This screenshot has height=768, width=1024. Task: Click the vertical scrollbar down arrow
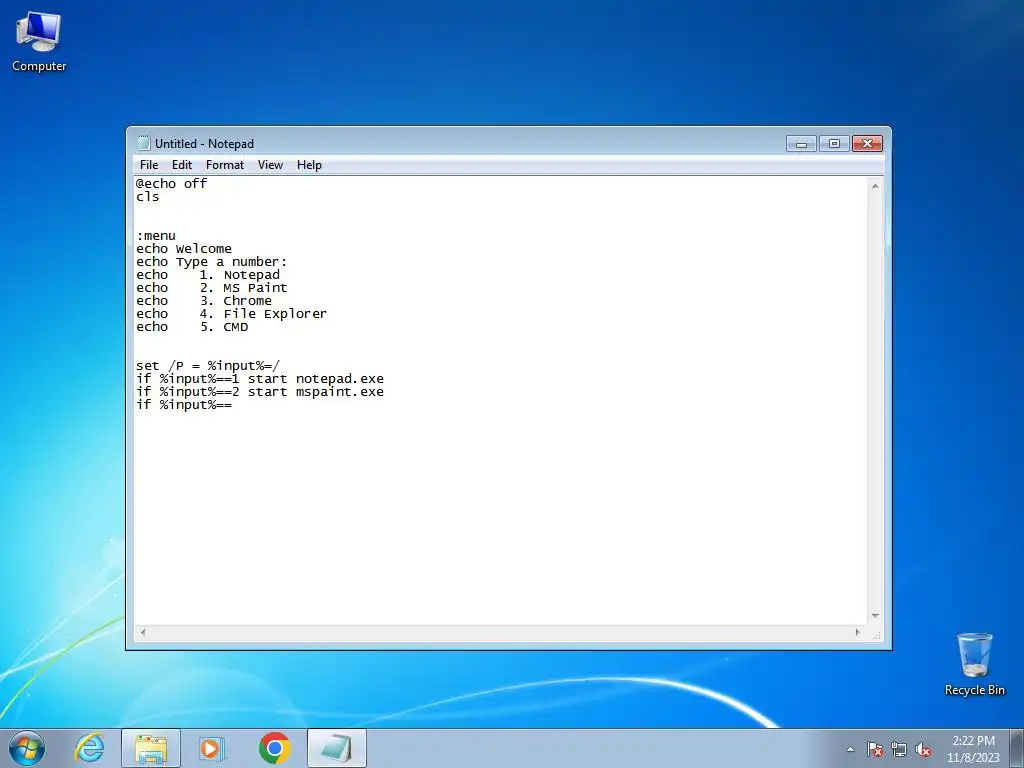[875, 616]
